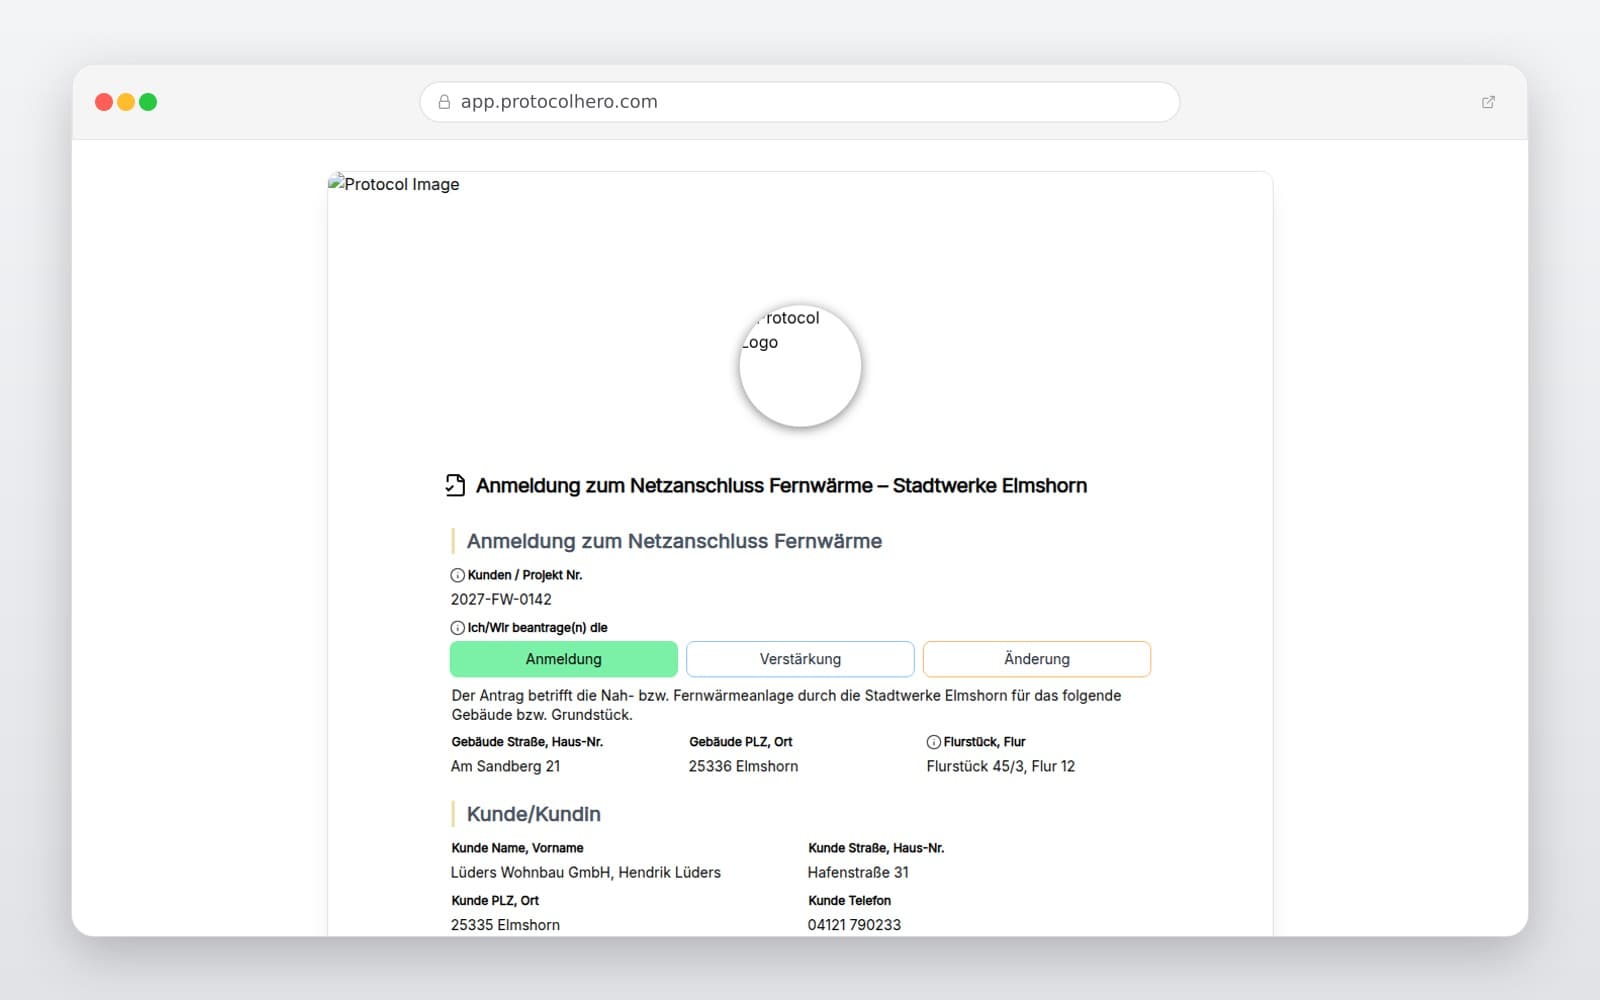1600x1000 pixels.
Task: Click the address value Am Sandberg 21
Action: [505, 766]
